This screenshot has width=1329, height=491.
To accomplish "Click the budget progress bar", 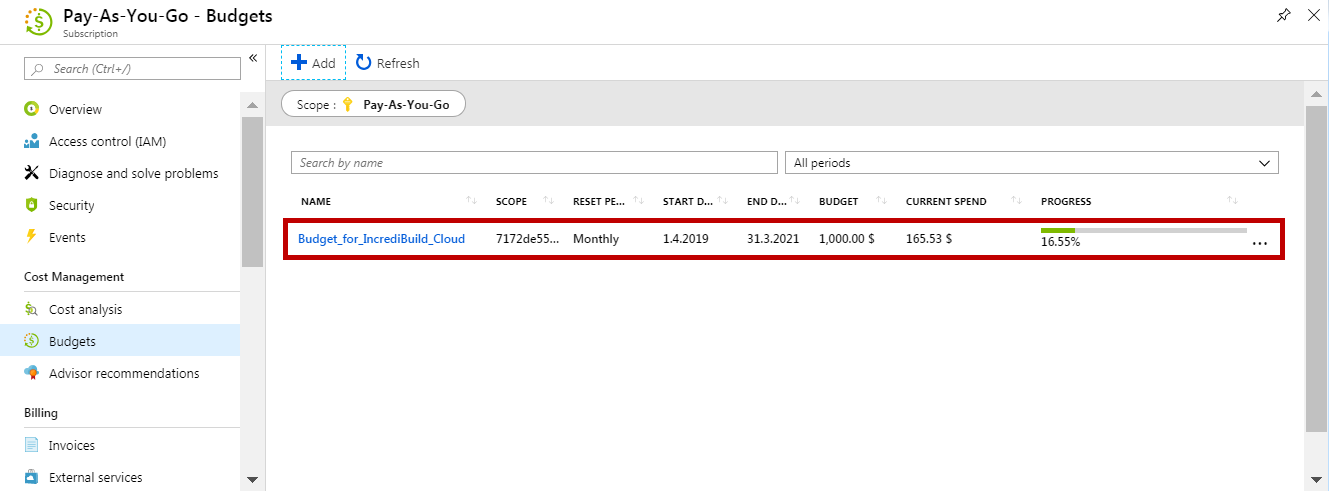I will pos(1143,230).
